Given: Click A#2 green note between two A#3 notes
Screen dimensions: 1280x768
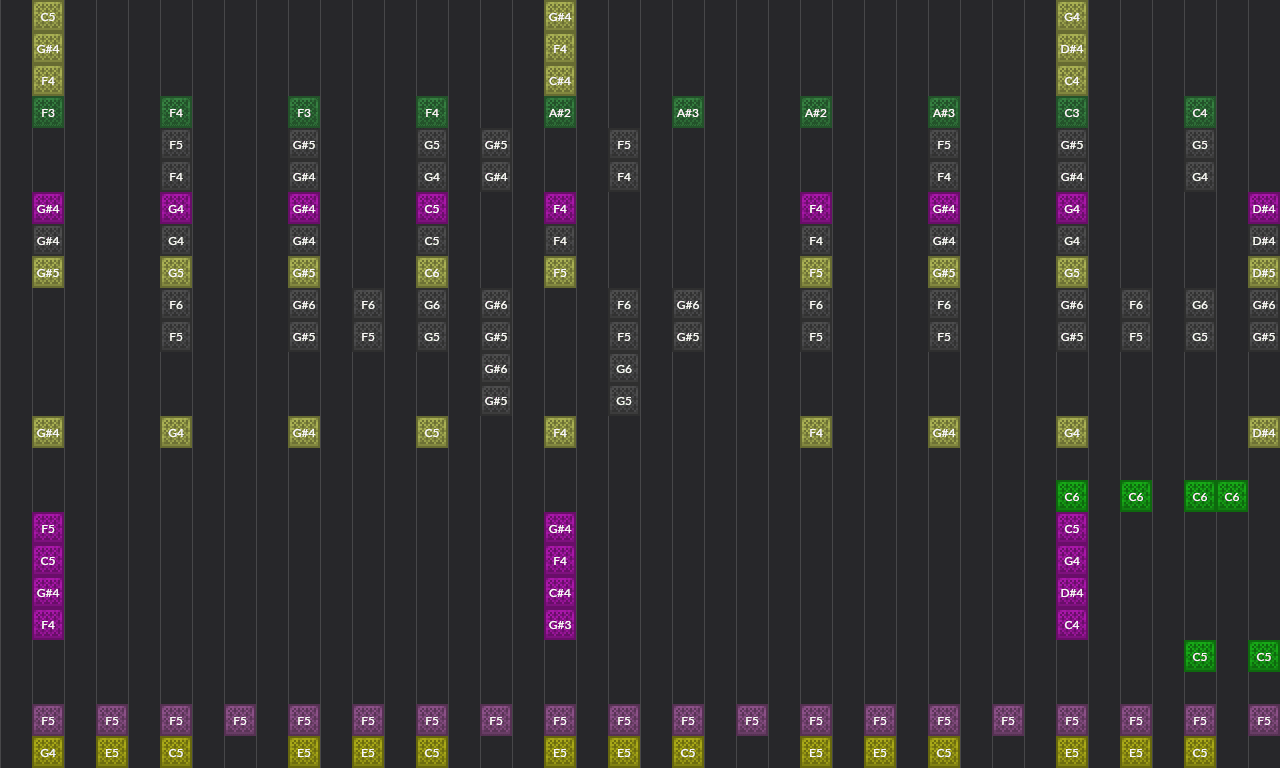Looking at the screenshot, I should point(816,113).
